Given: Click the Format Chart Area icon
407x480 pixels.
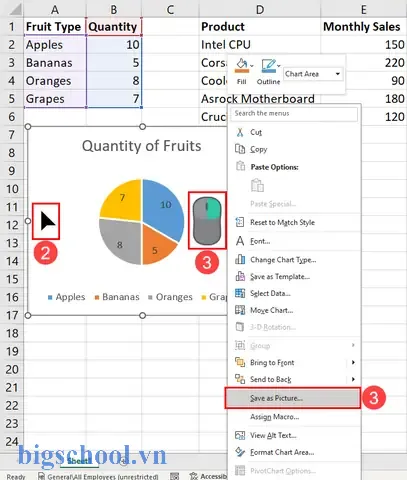Looking at the screenshot, I should coord(240,452).
